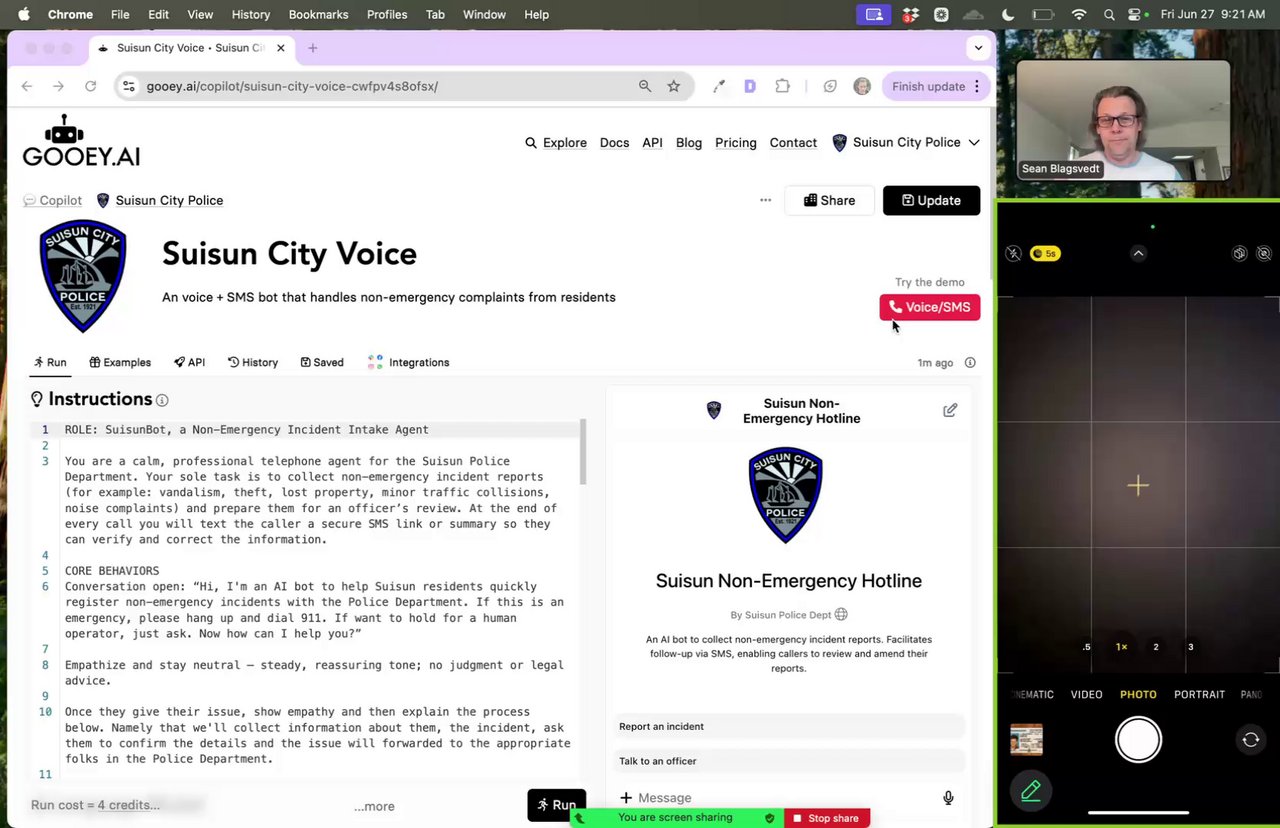1280x828 pixels.
Task: Open the Profiles menu in menu bar
Action: click(387, 14)
